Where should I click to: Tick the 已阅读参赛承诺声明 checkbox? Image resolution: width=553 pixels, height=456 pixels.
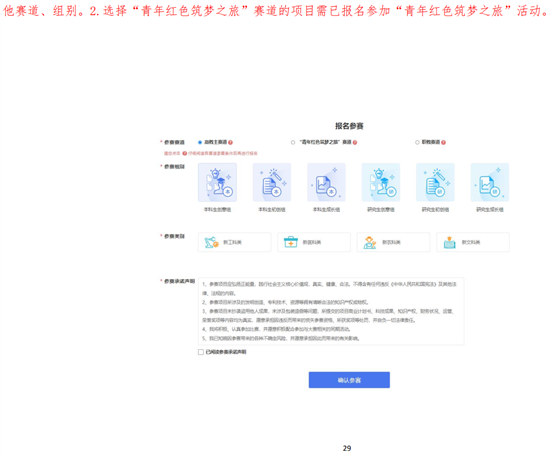201,352
